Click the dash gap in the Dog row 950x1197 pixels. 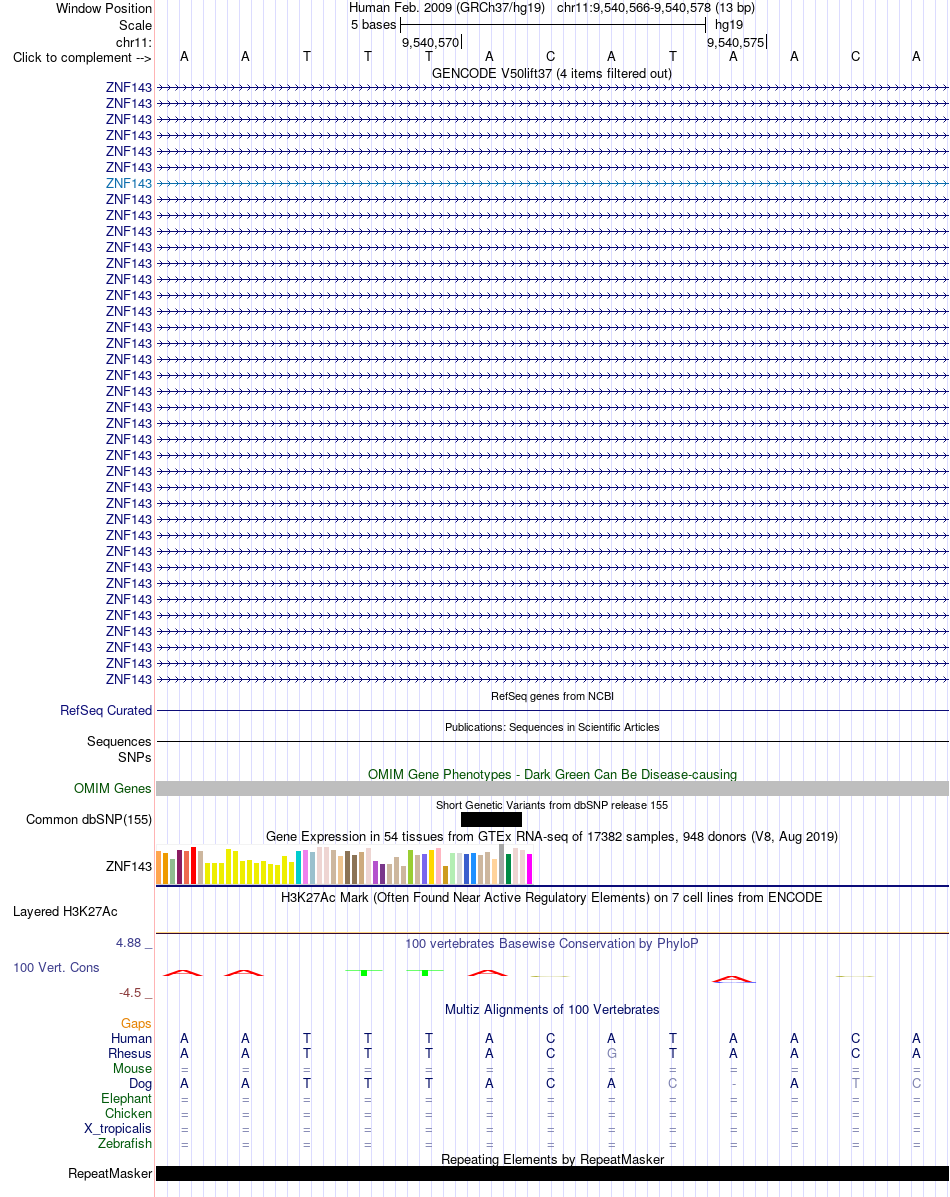[x=733, y=1084]
